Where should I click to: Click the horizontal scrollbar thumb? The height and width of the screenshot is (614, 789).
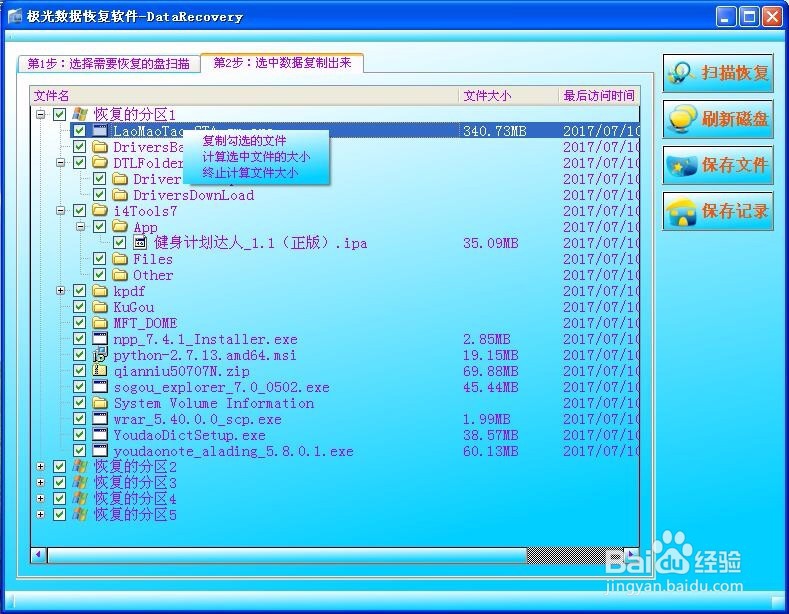point(287,555)
